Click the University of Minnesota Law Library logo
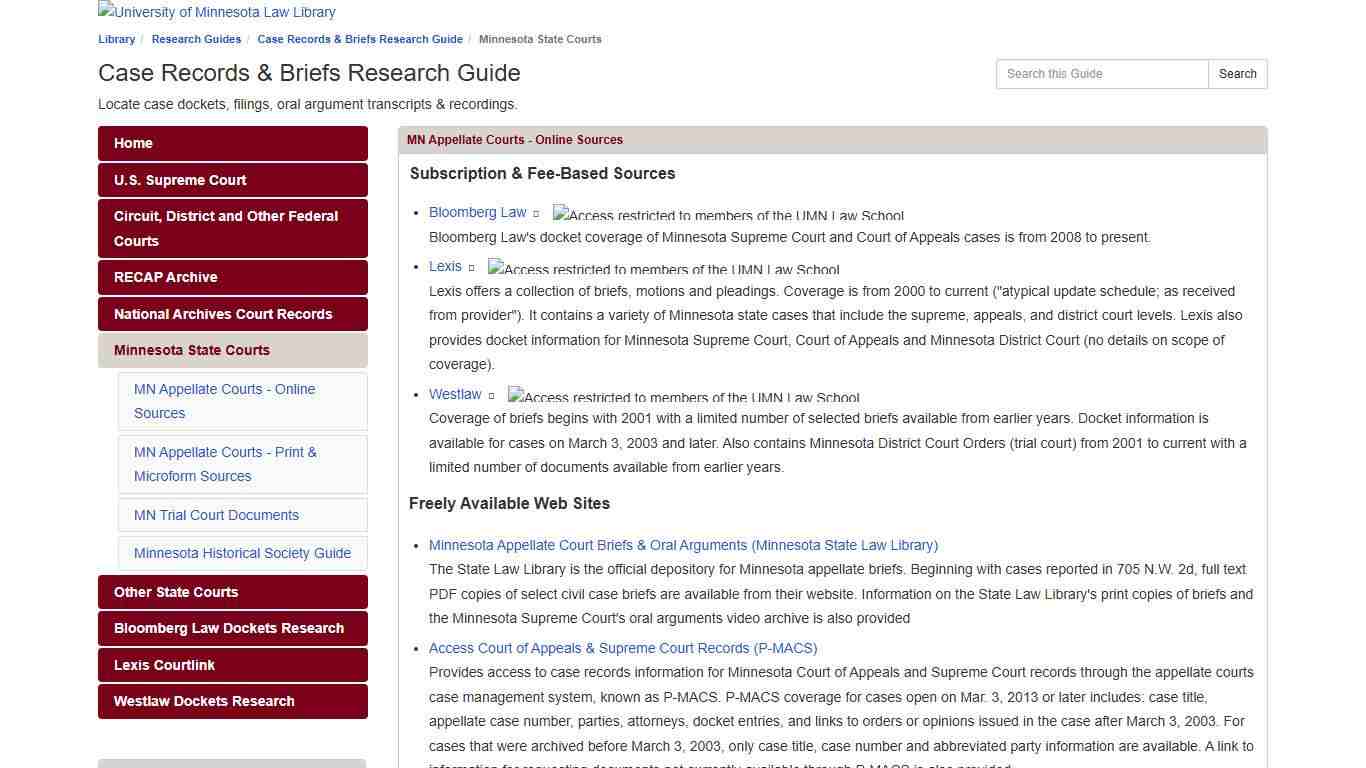Viewport: 1366px width, 768px height. click(216, 12)
